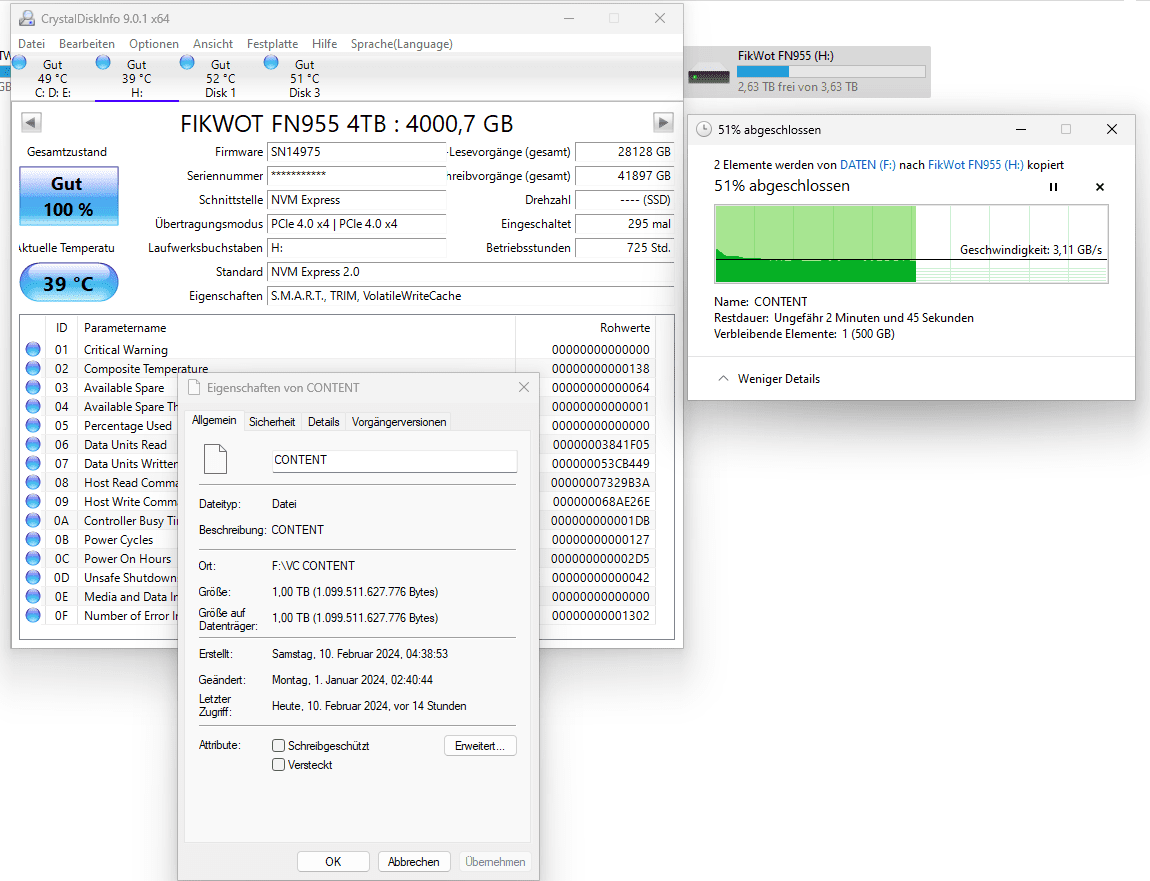Image resolution: width=1150 pixels, height=881 pixels.
Task: Click the CONTENT file name field
Action: [x=395, y=460]
